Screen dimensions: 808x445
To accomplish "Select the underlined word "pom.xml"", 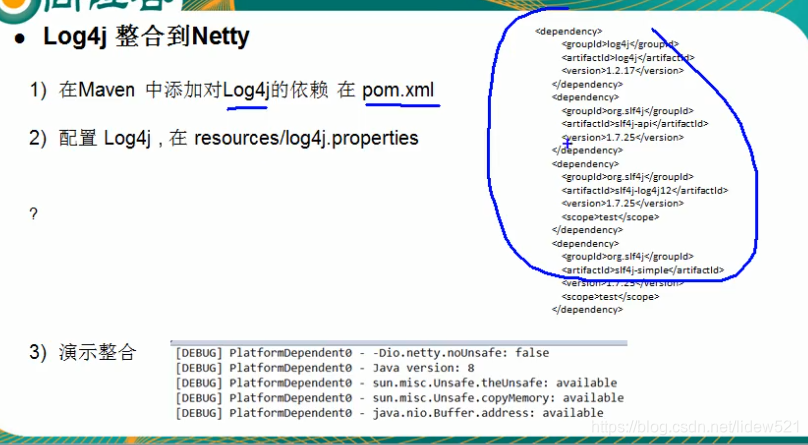I will pyautogui.click(x=398, y=90).
